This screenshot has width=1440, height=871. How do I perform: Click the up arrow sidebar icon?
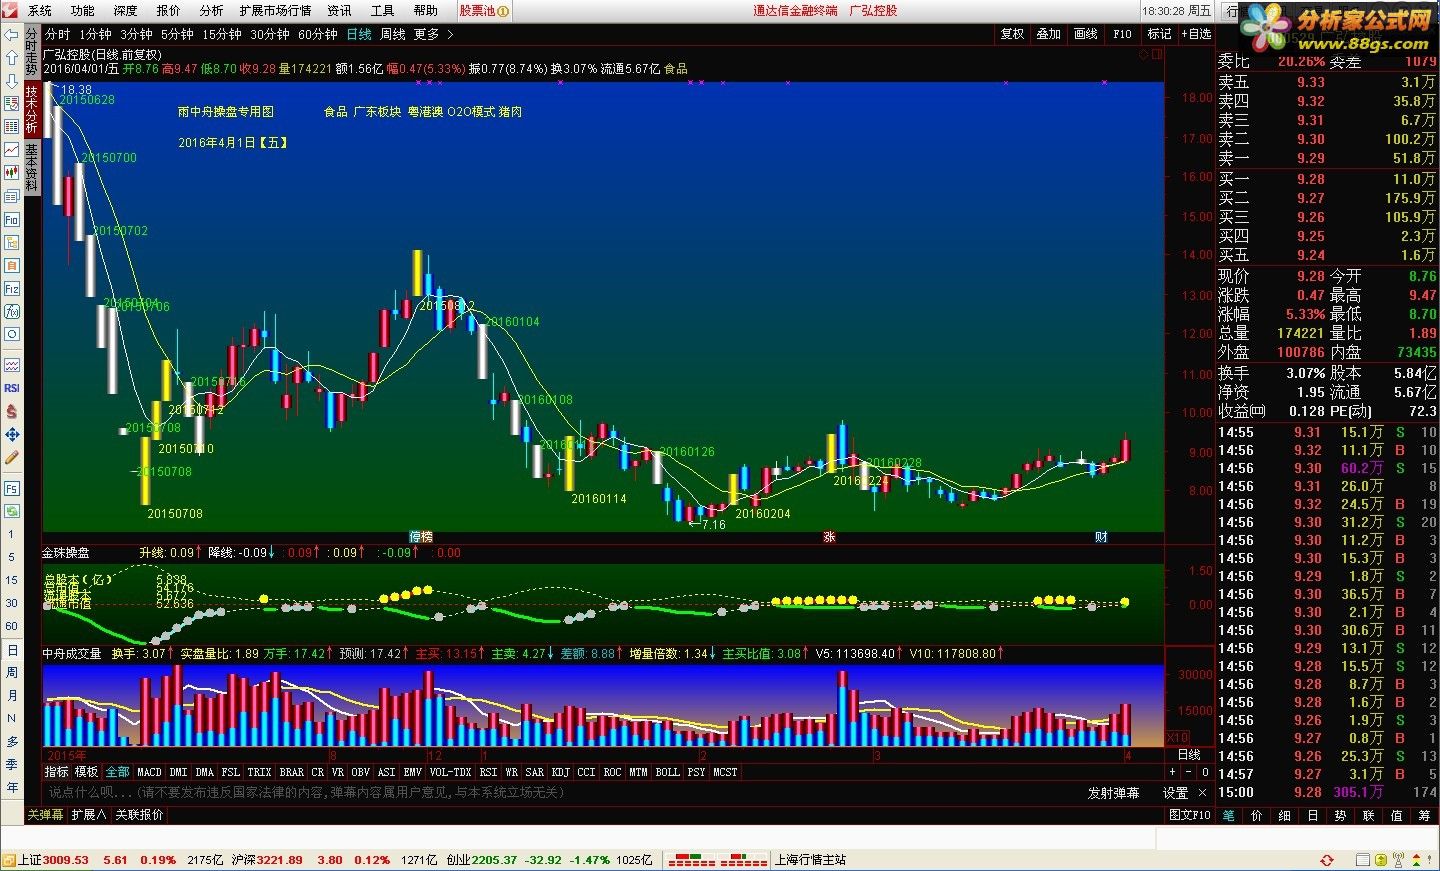[x=12, y=60]
